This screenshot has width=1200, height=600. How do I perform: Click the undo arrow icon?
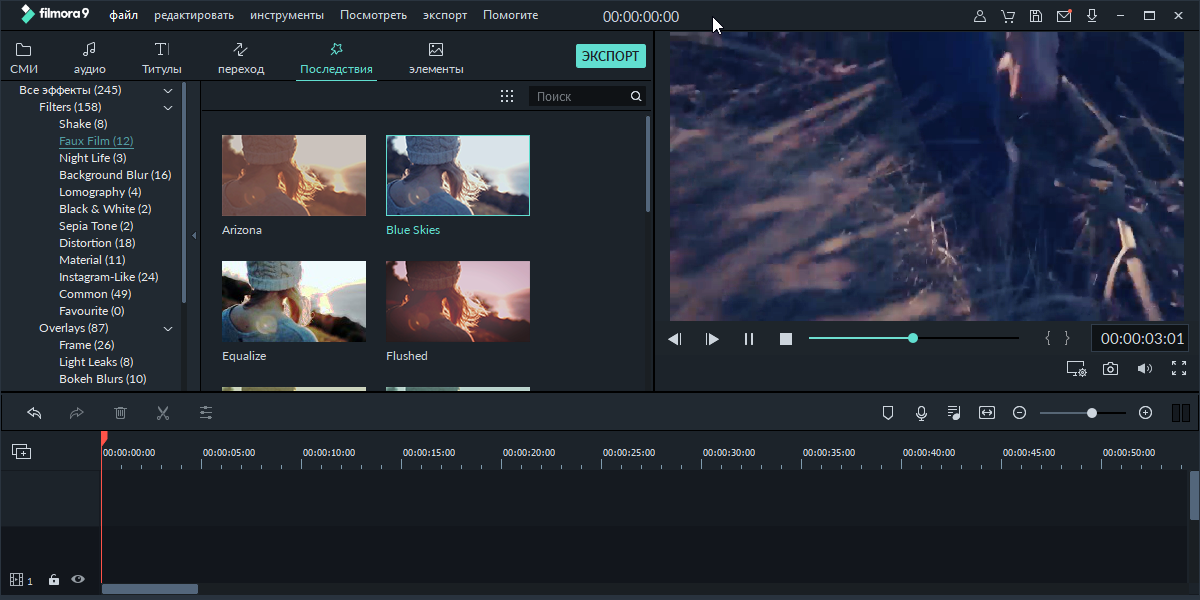34,413
